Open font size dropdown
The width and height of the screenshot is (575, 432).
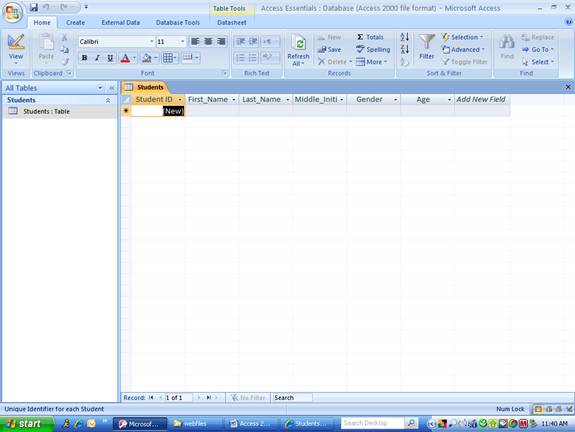click(182, 41)
